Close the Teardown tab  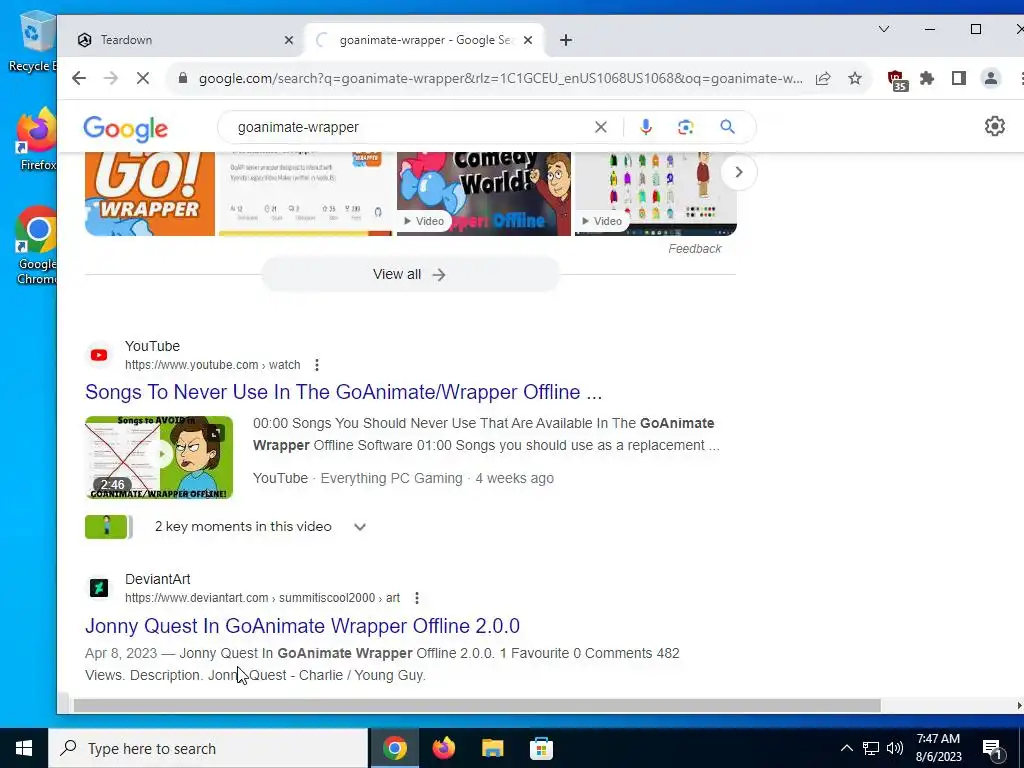[x=289, y=40]
